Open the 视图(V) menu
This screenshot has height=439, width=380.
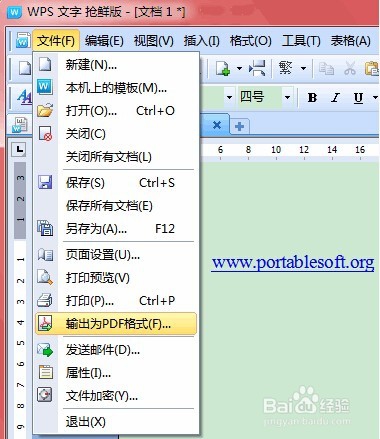tap(154, 41)
